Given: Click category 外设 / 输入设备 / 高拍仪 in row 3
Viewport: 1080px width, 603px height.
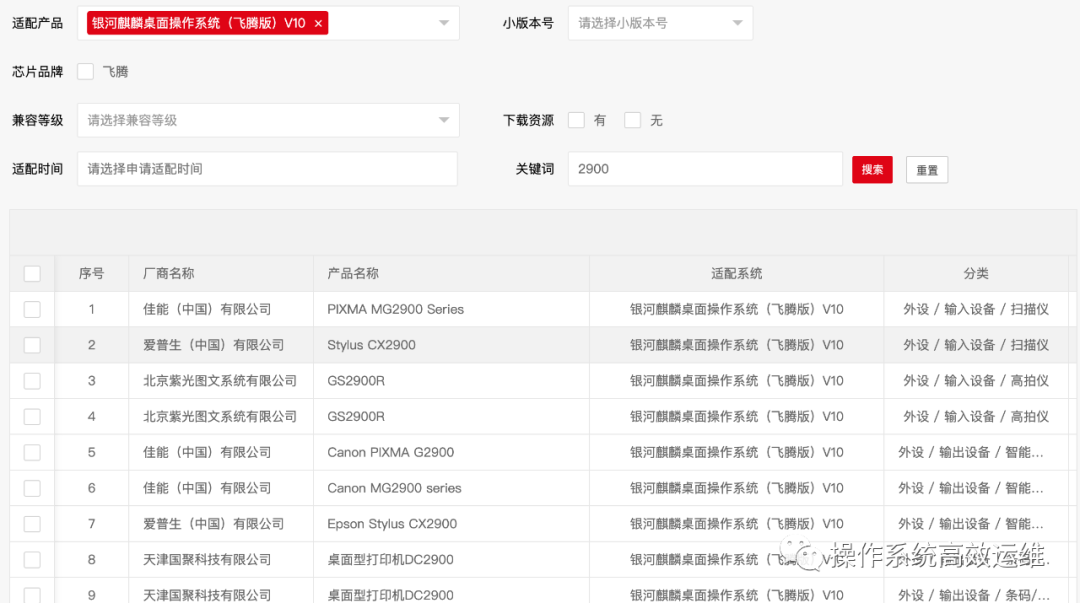Looking at the screenshot, I should (976, 381).
